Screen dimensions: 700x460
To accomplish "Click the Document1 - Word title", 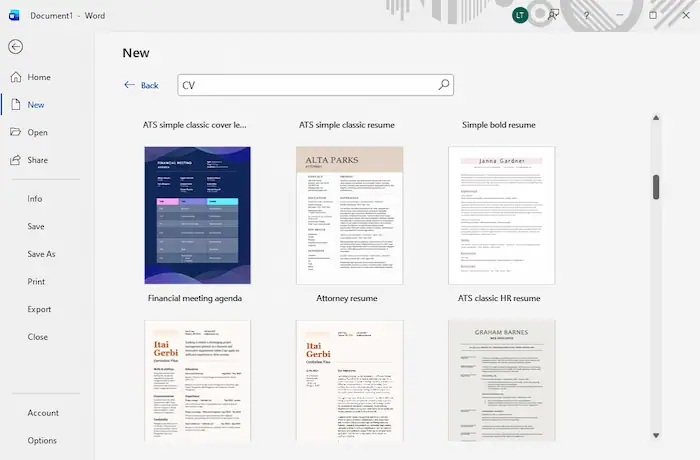I will point(68,16).
